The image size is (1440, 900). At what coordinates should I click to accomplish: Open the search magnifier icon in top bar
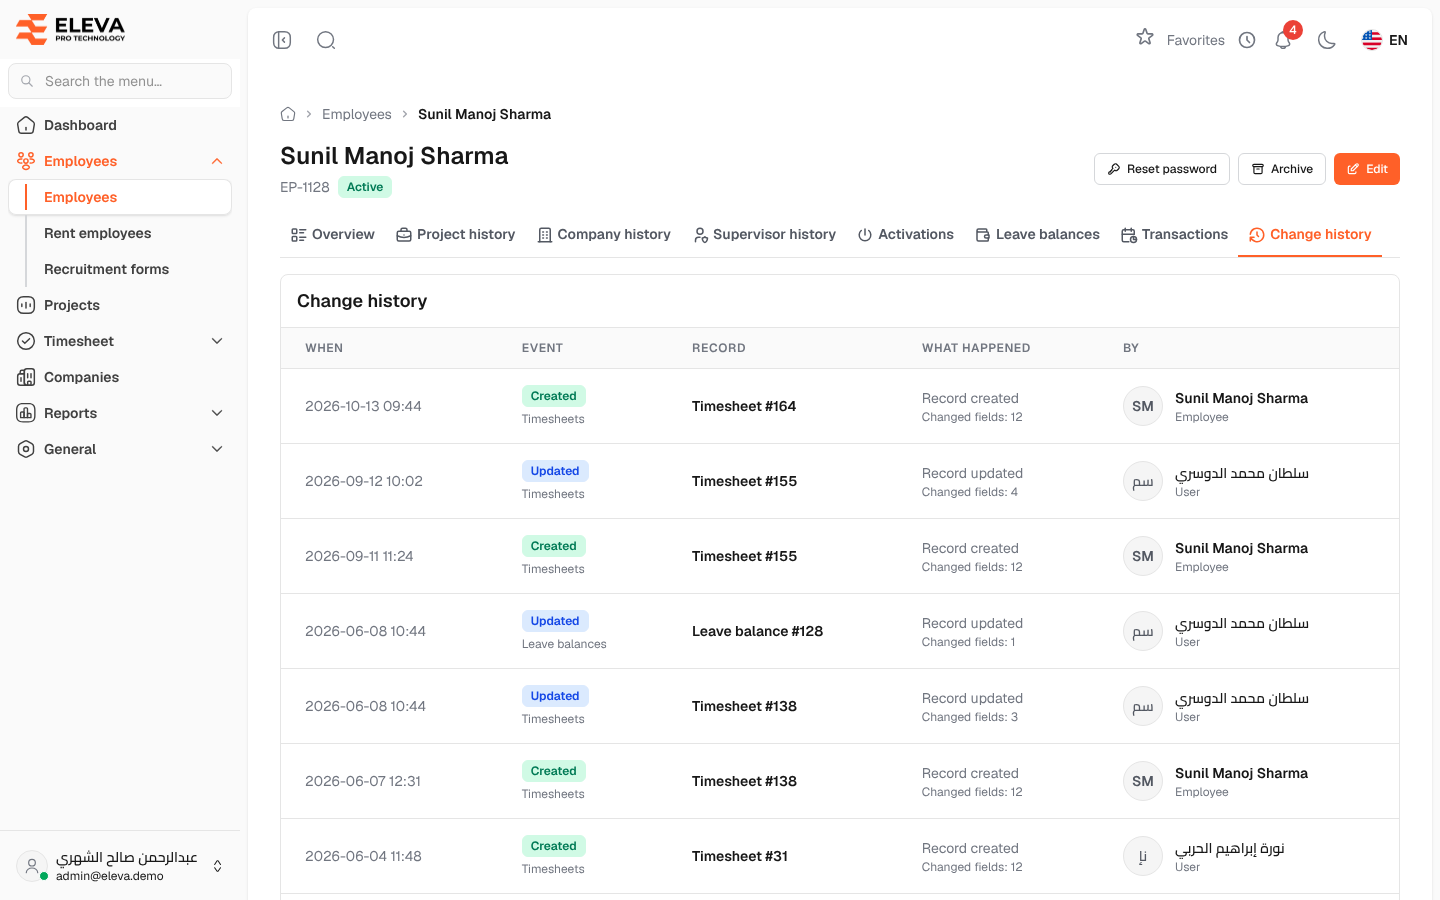(326, 40)
